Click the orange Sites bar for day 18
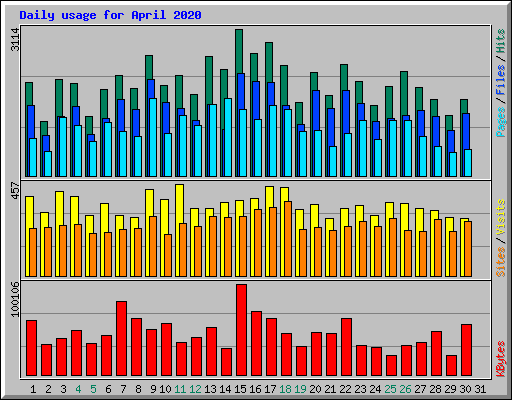This screenshot has width=512, height=400. click(x=288, y=239)
